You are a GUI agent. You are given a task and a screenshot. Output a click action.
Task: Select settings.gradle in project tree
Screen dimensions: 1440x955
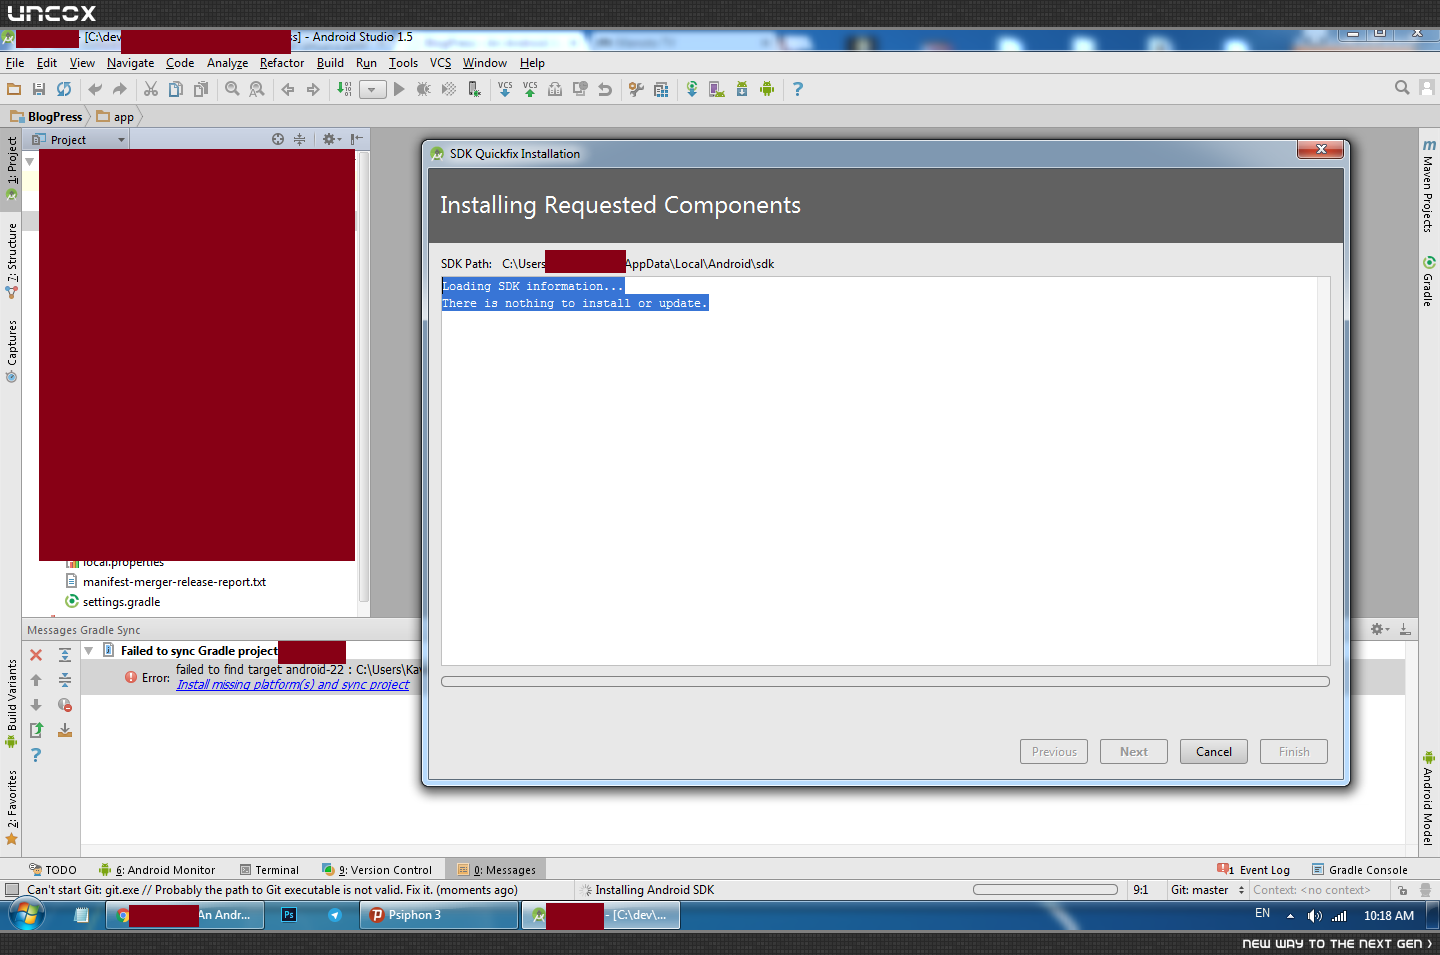point(121,602)
